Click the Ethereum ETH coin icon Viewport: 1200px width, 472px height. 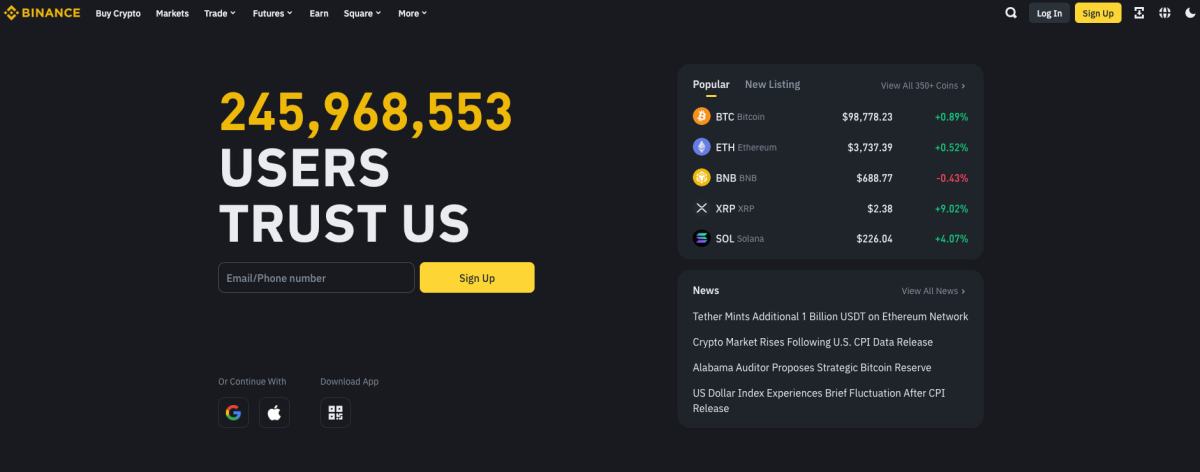[702, 147]
